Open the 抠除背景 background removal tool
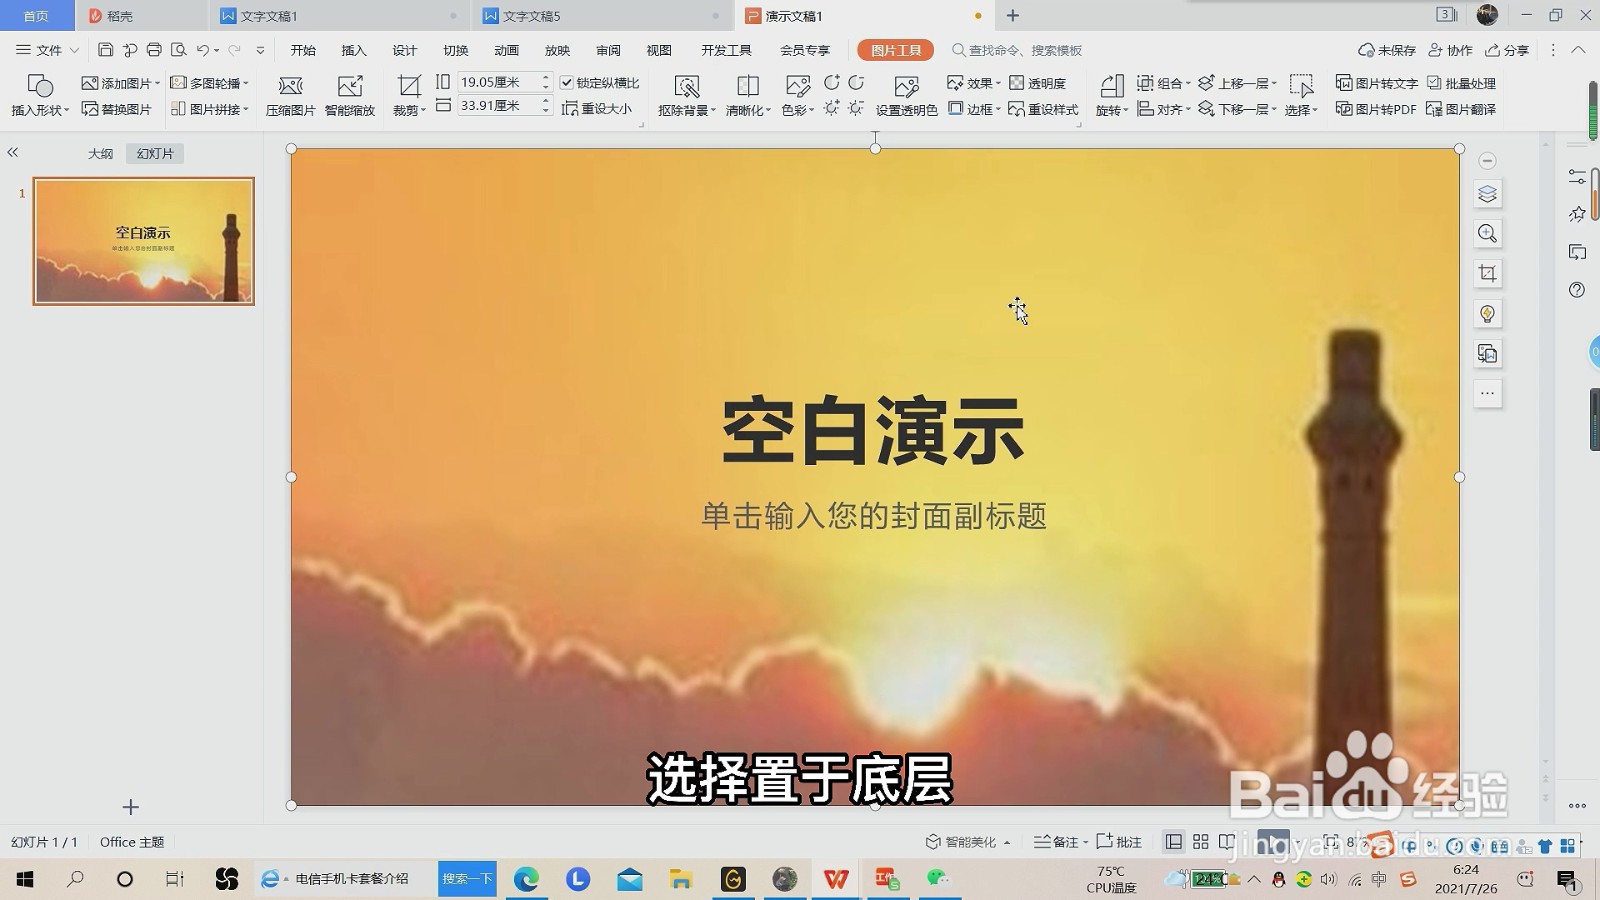The width and height of the screenshot is (1600, 900). (x=686, y=95)
